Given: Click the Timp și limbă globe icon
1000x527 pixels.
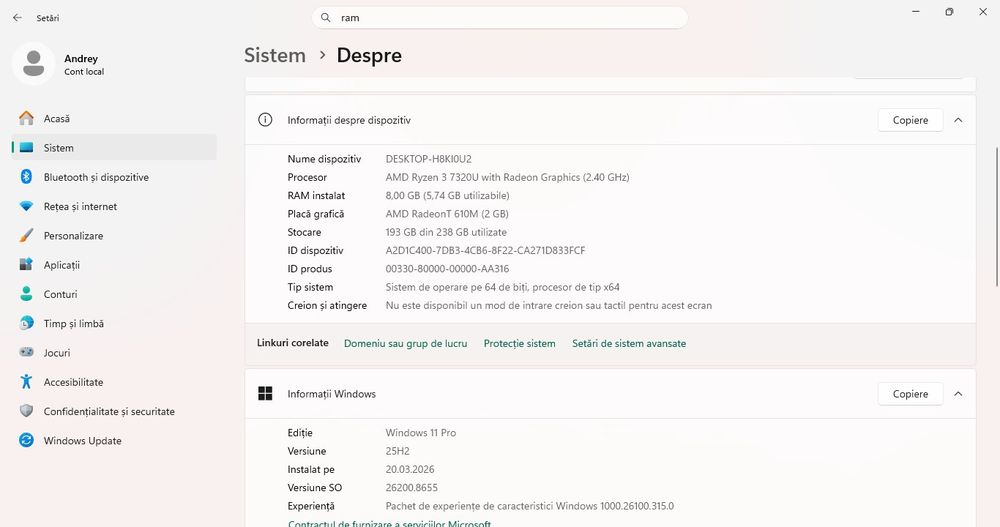Looking at the screenshot, I should click(x=26, y=323).
